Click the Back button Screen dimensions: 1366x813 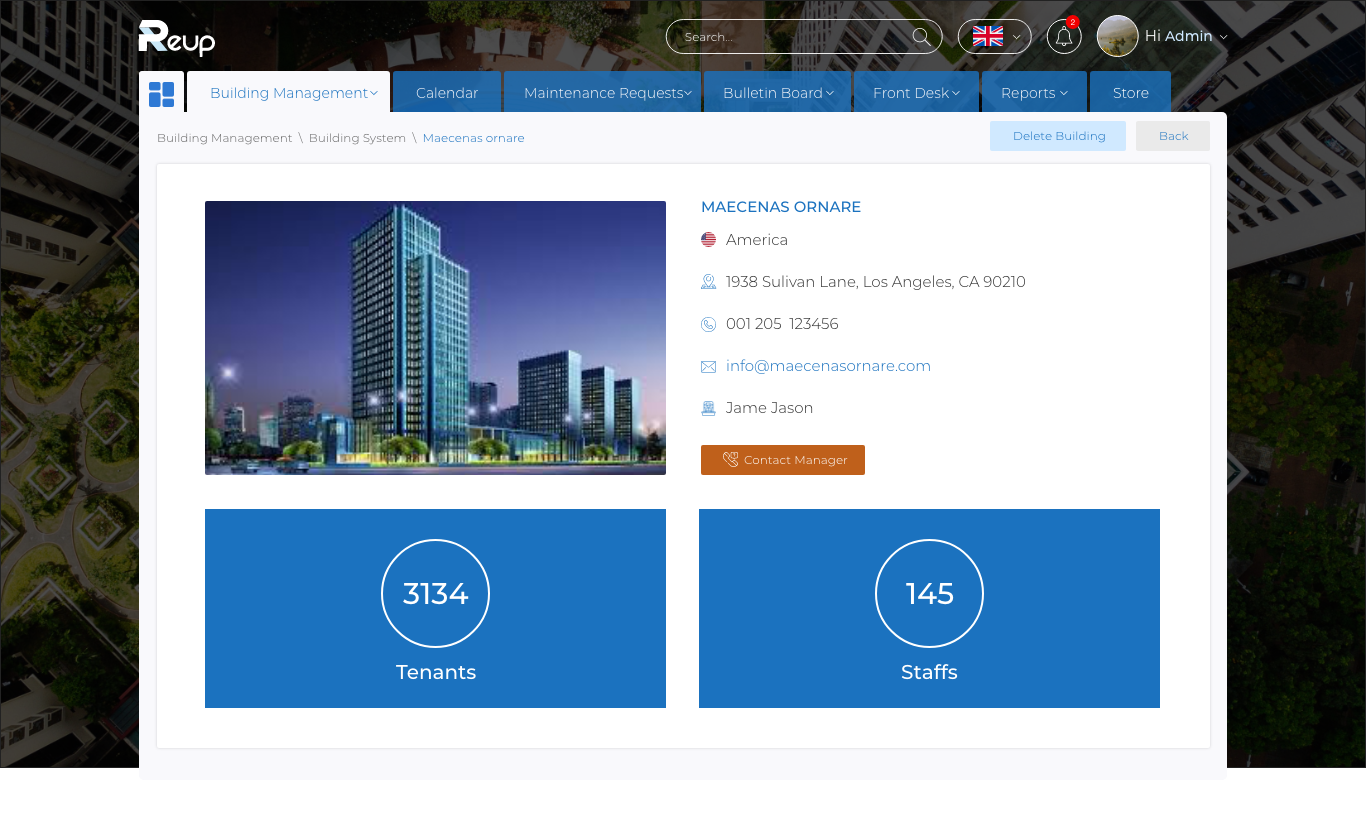pyautogui.click(x=1173, y=136)
